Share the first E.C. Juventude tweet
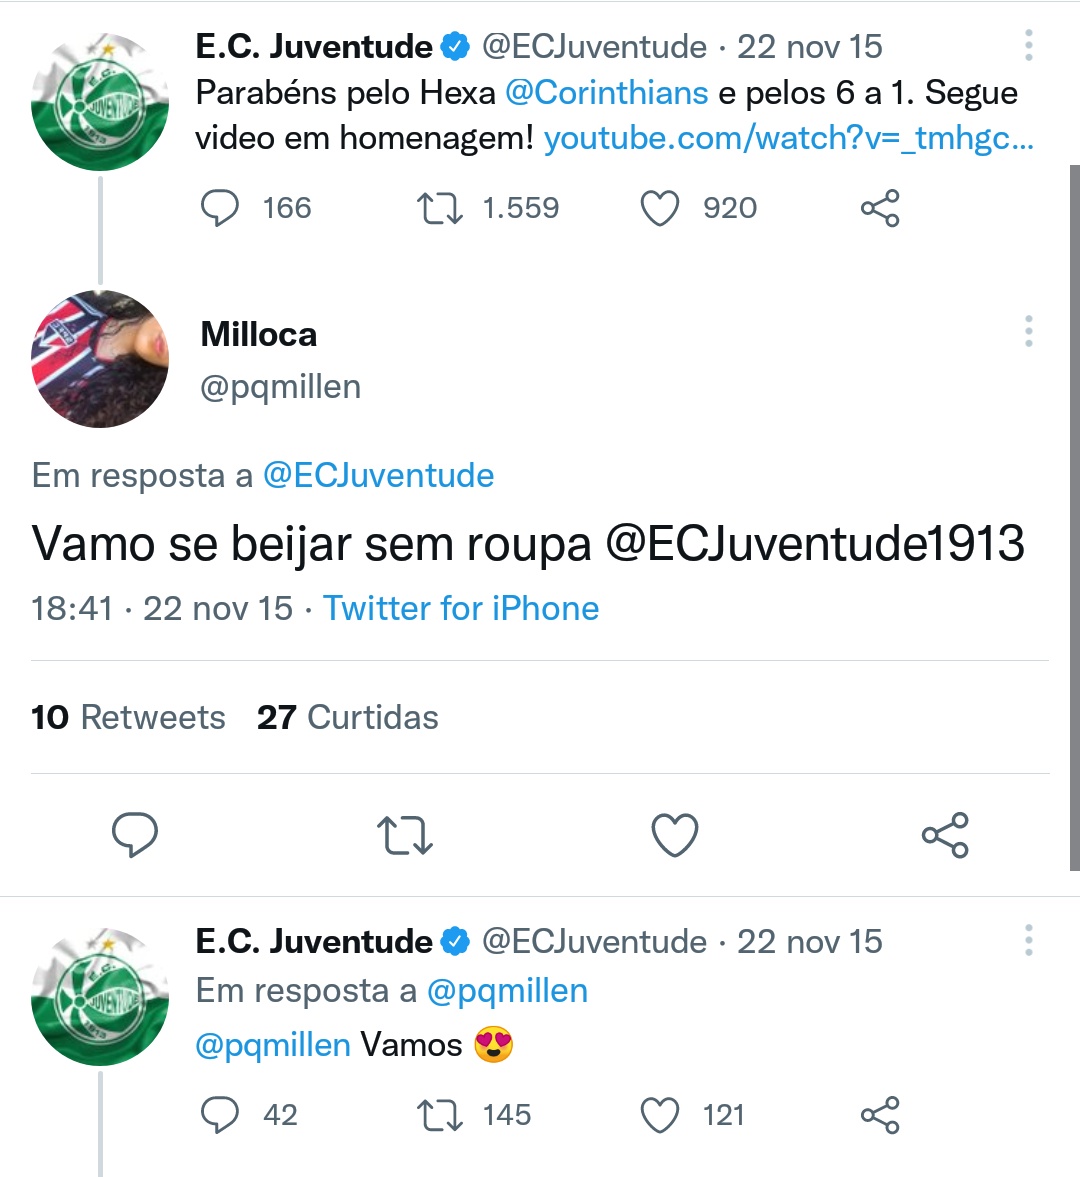The image size is (1080, 1177). [880, 208]
